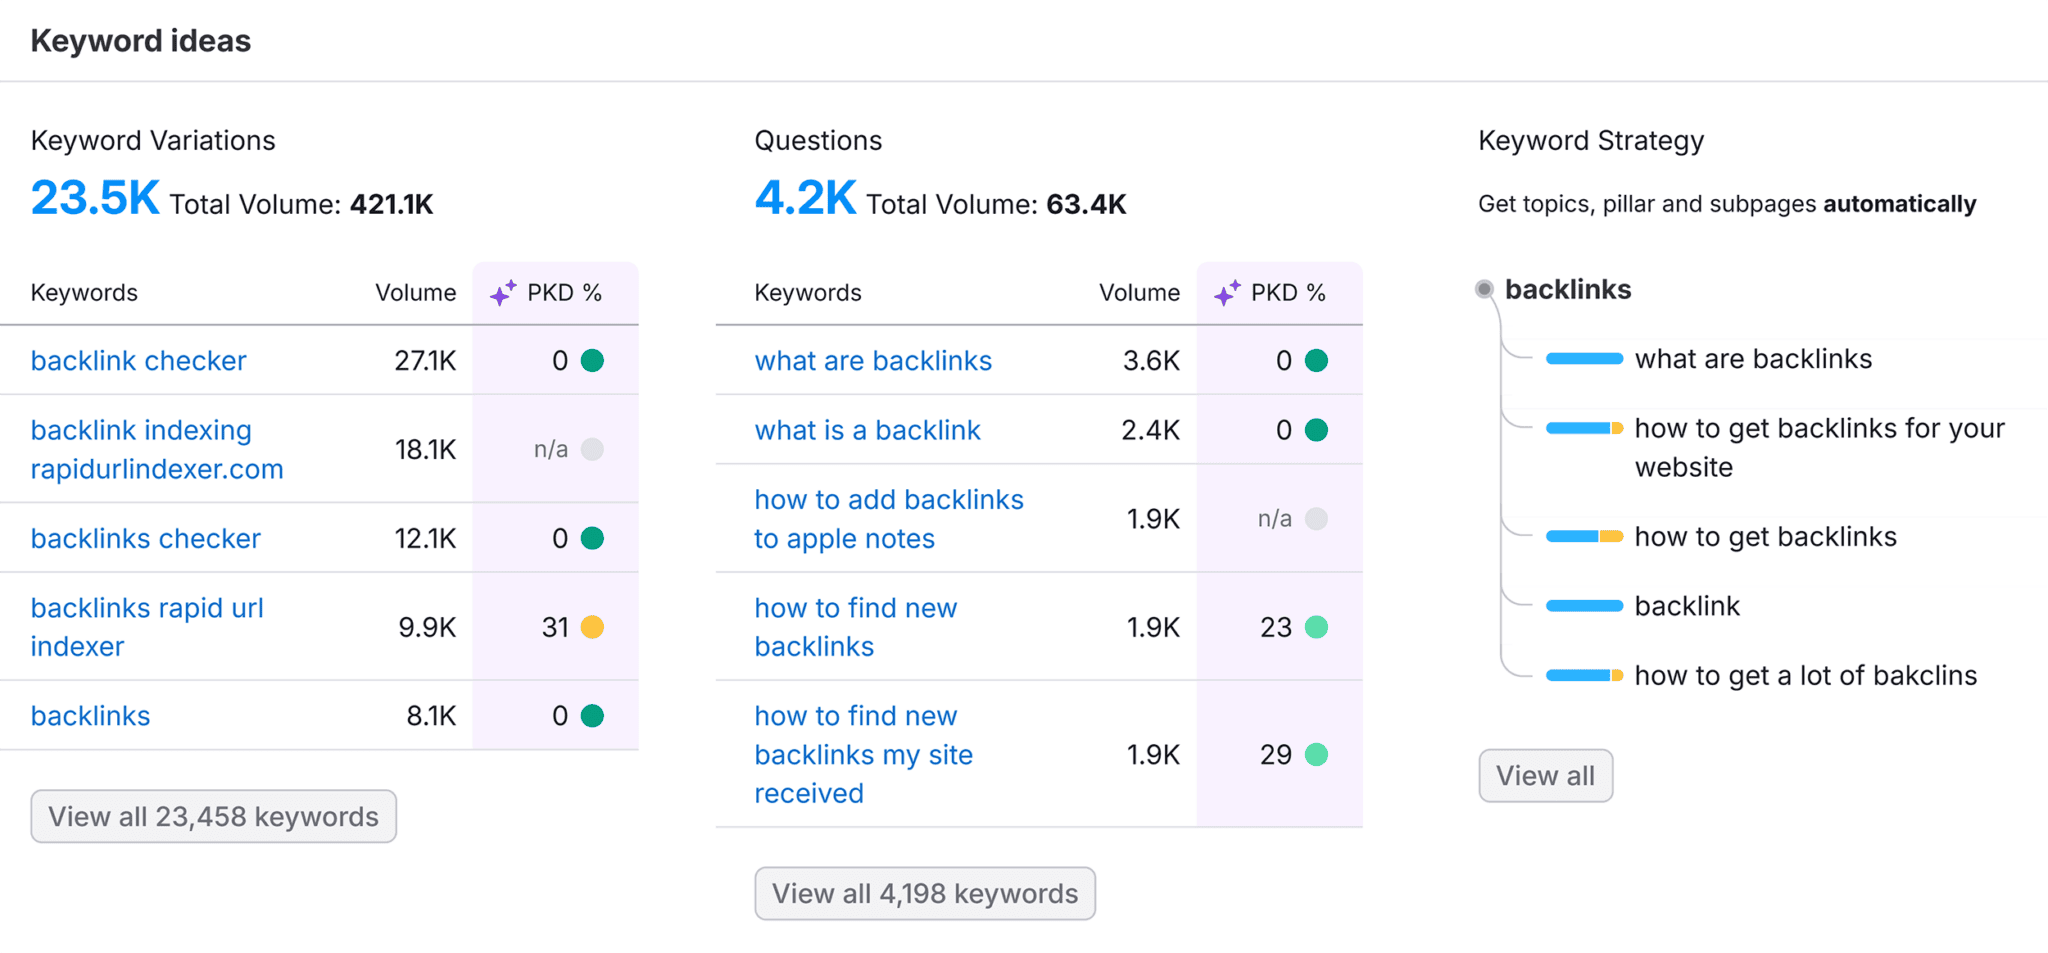Switch to the Questions keyword list

pyautogui.click(x=818, y=140)
